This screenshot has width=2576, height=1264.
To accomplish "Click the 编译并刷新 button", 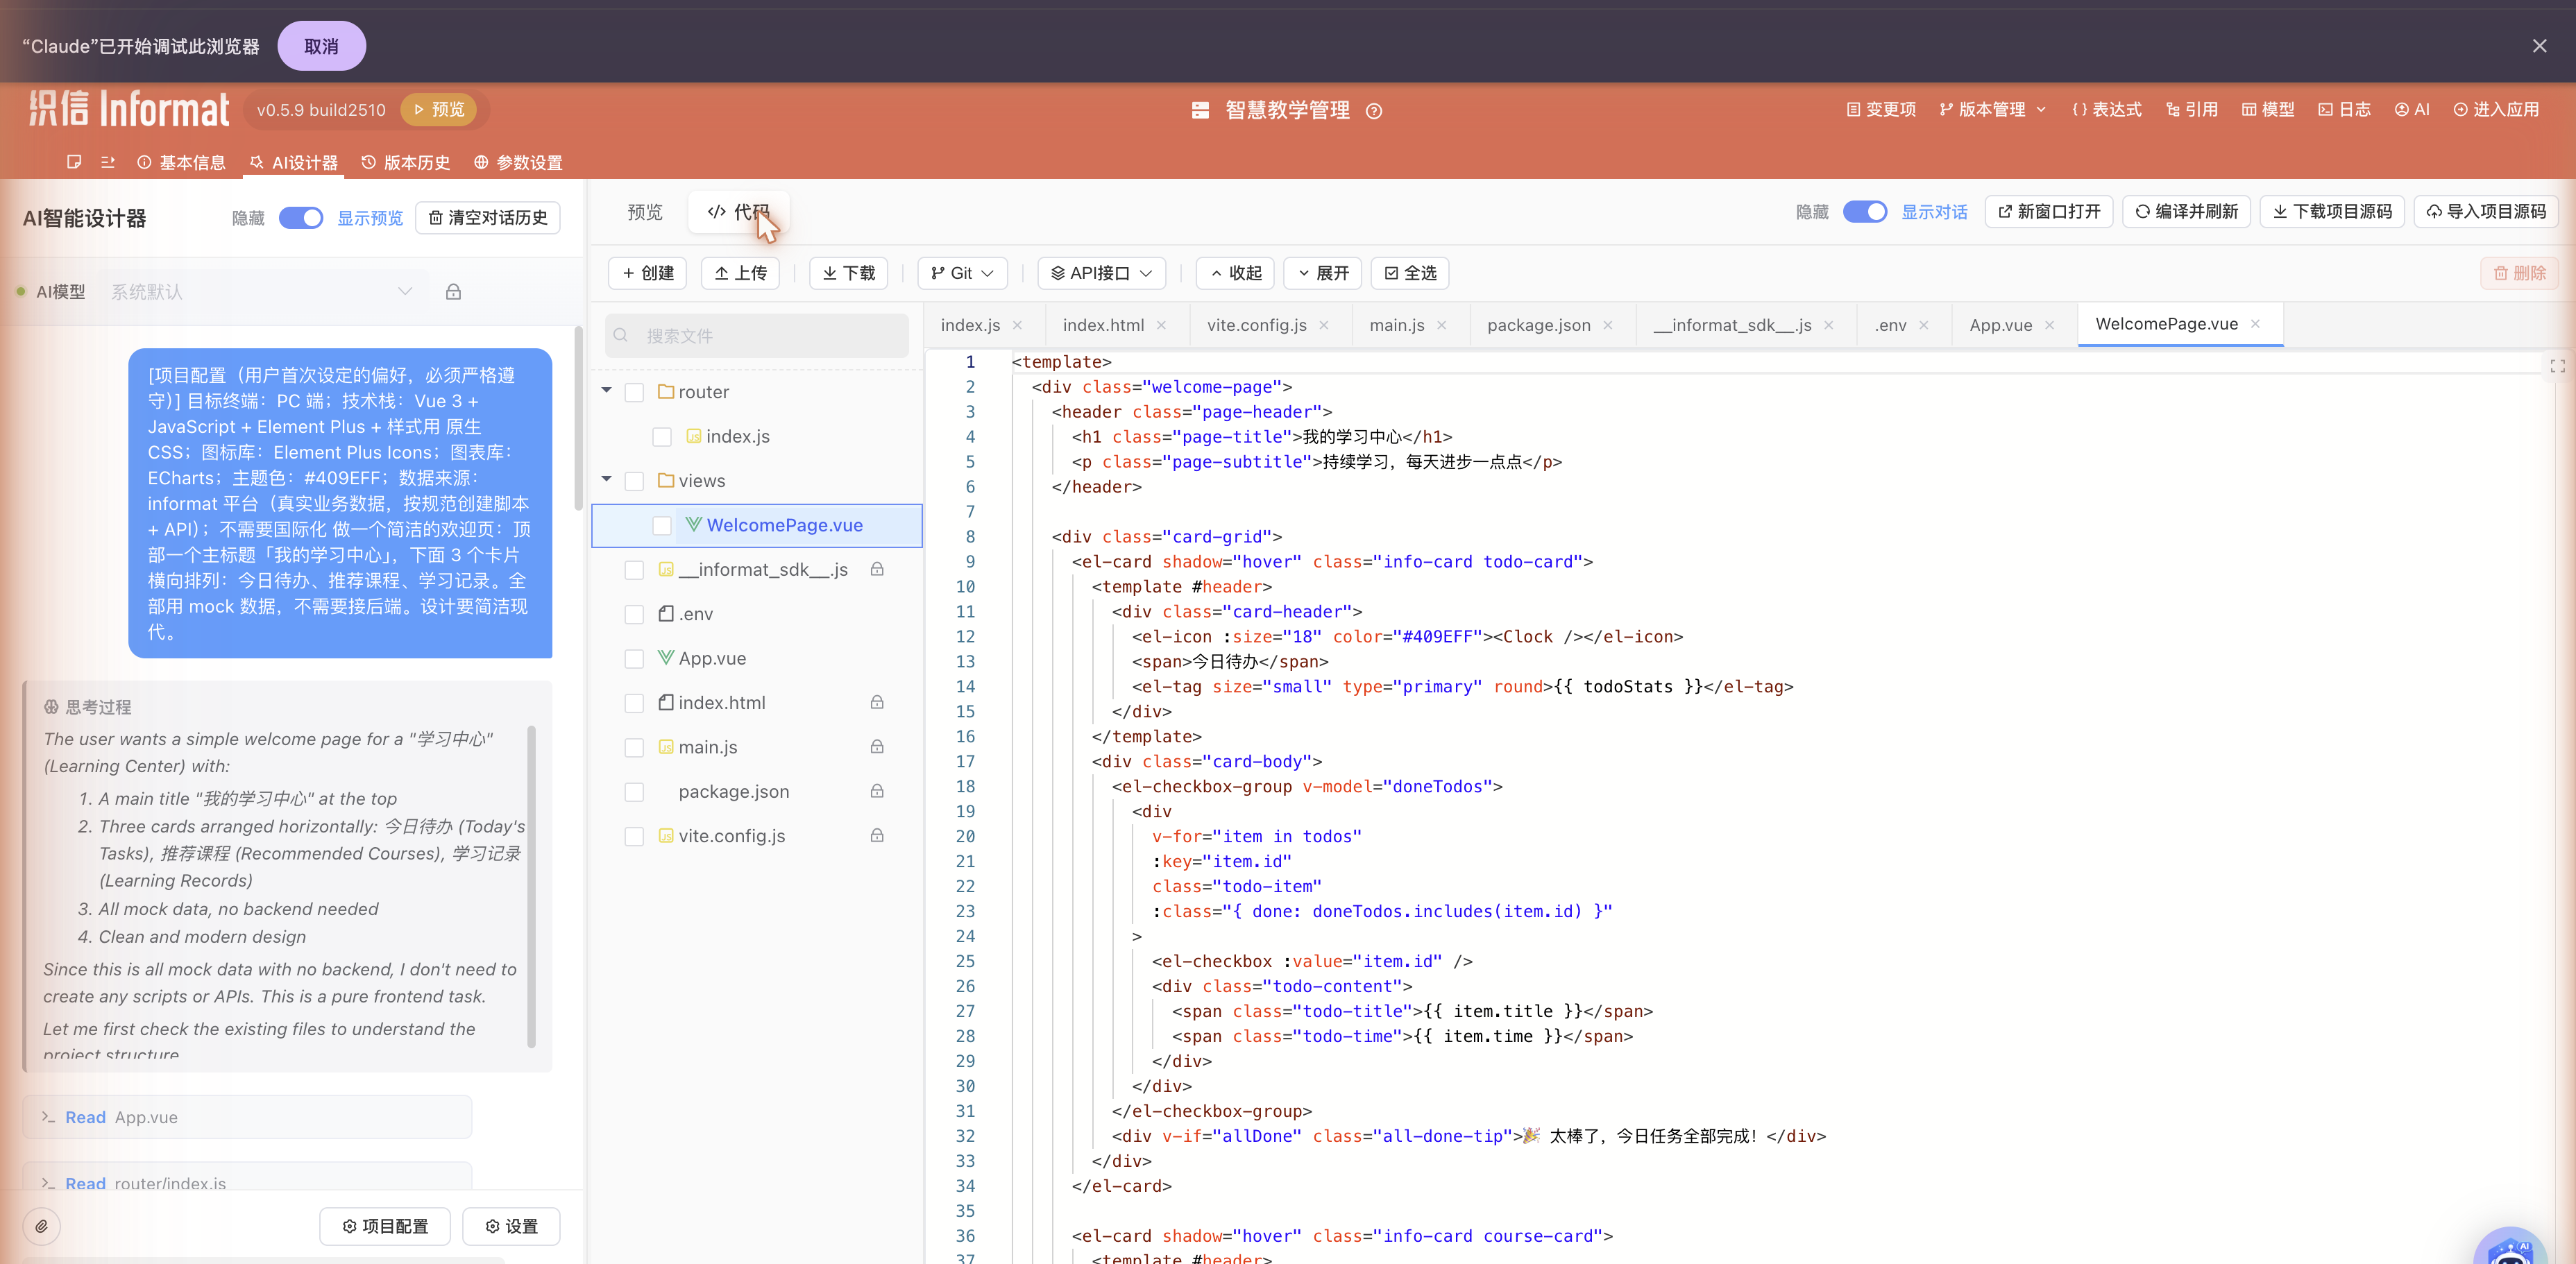I will coord(2186,212).
